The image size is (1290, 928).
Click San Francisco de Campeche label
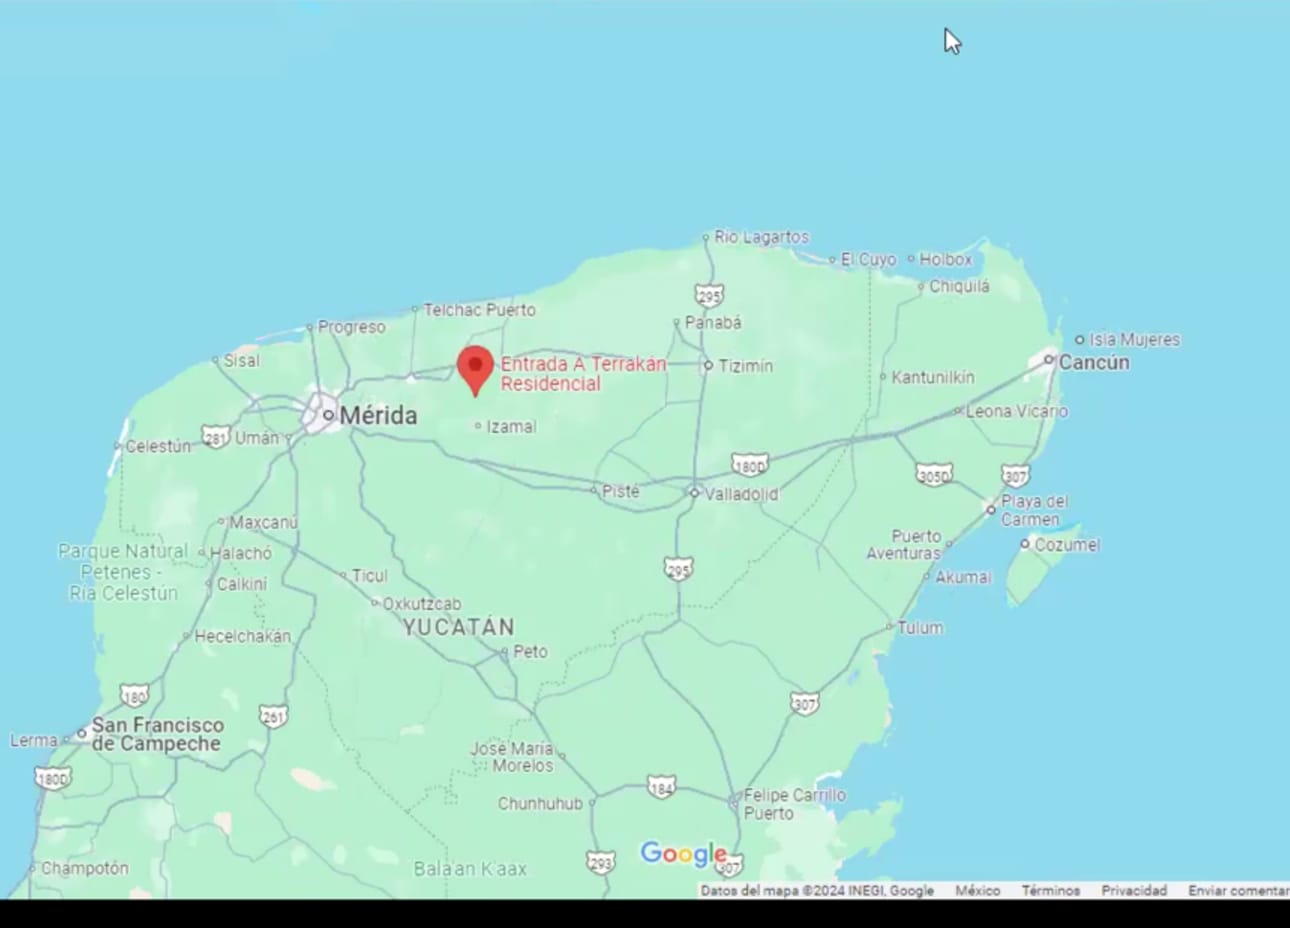(158, 734)
